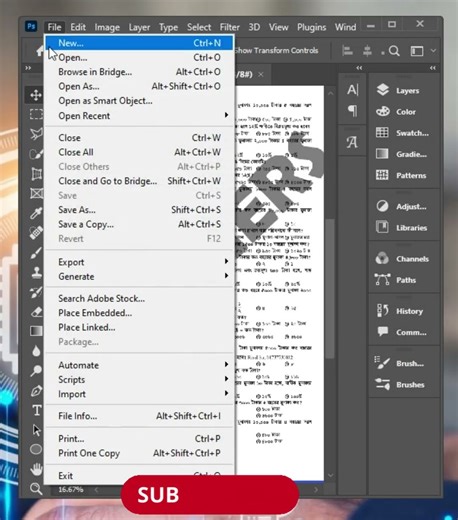The width and height of the screenshot is (458, 520).
Task: Select the Healing Brush tool
Action: 36,233
